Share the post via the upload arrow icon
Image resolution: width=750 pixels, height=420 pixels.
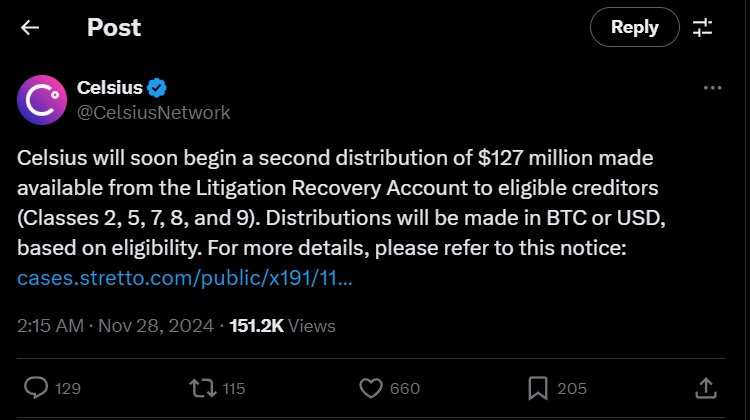pos(704,387)
